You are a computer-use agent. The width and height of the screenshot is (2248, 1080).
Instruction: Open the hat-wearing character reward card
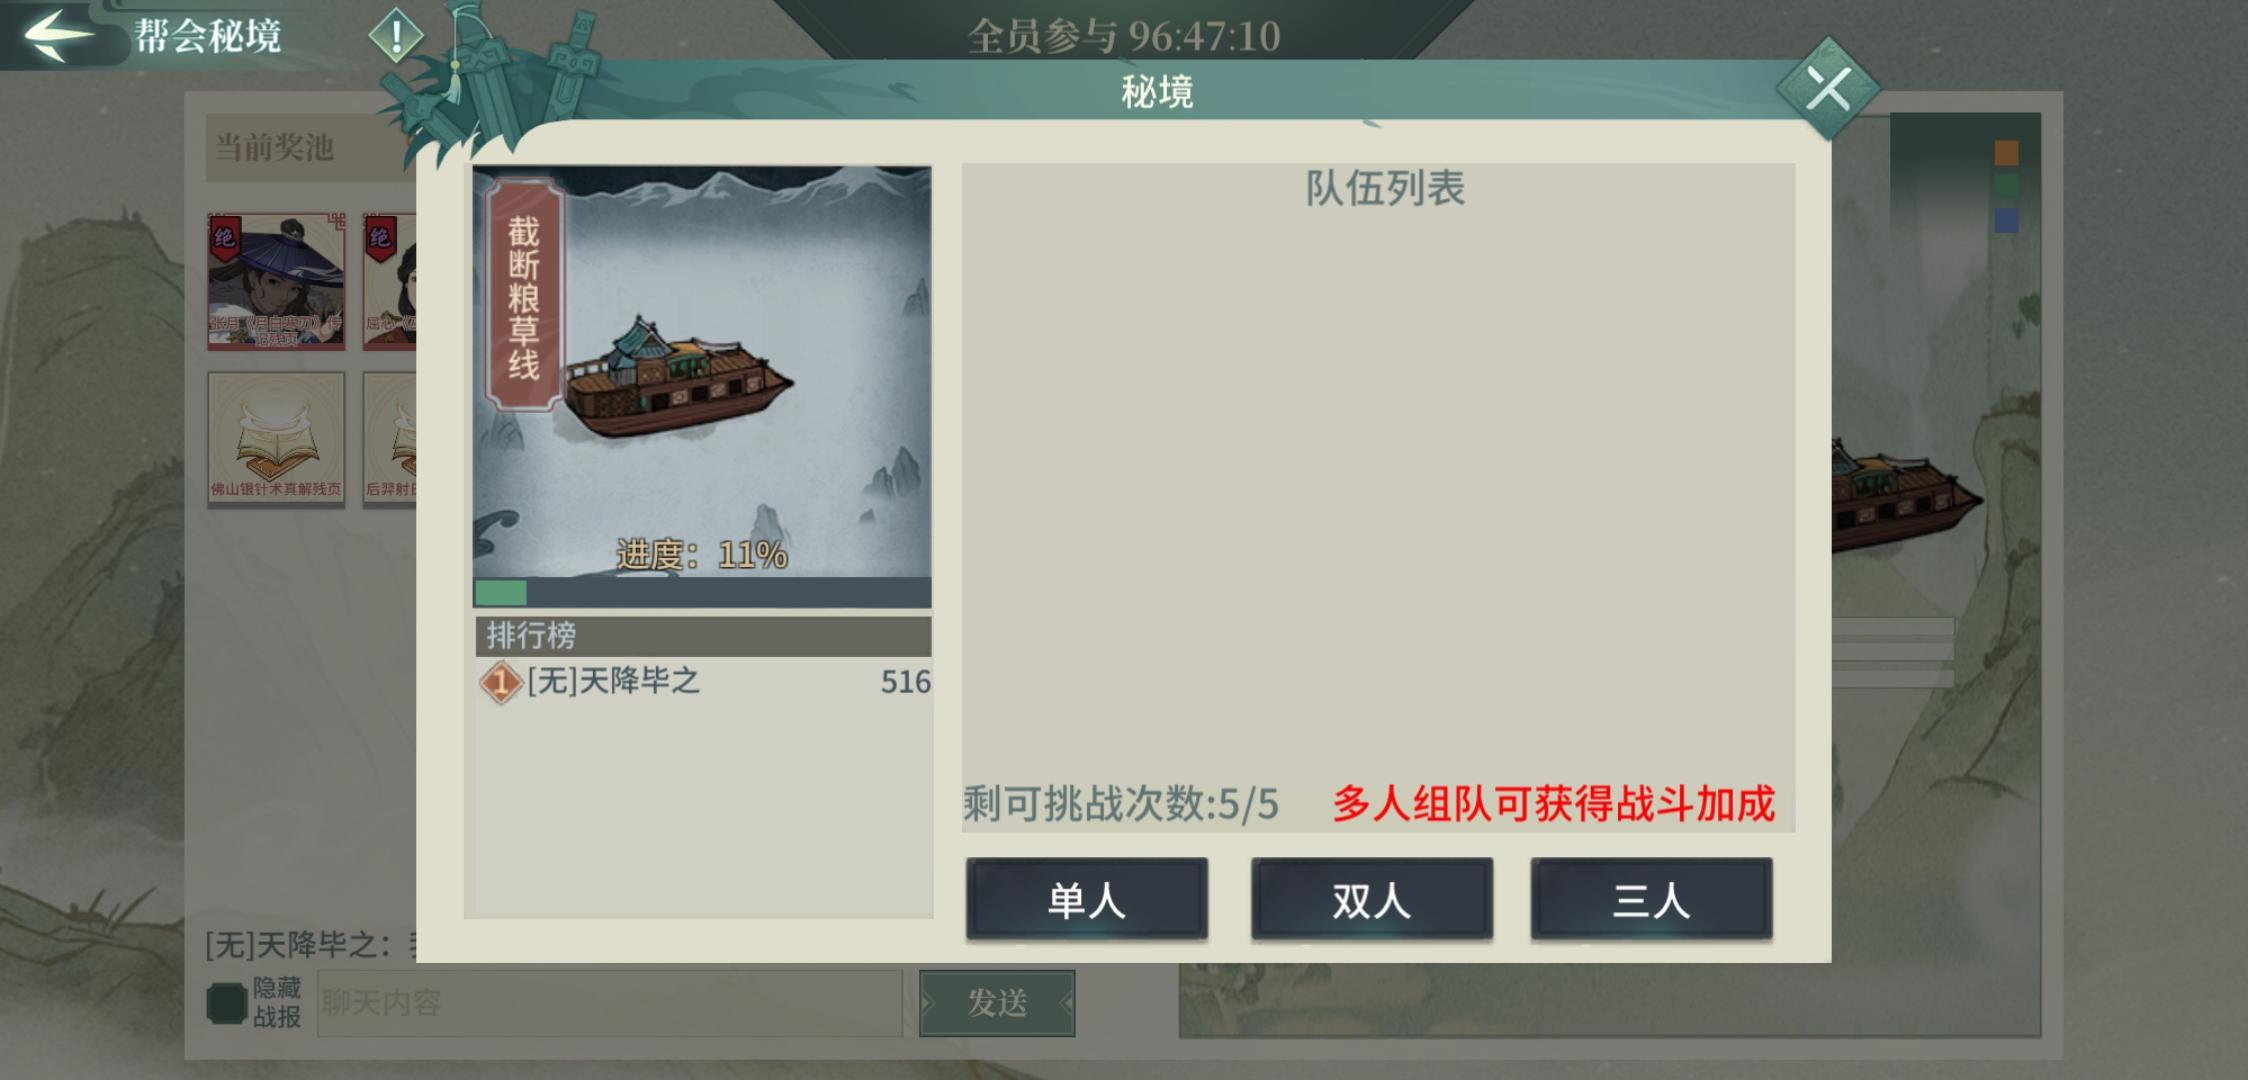pyautogui.click(x=276, y=281)
